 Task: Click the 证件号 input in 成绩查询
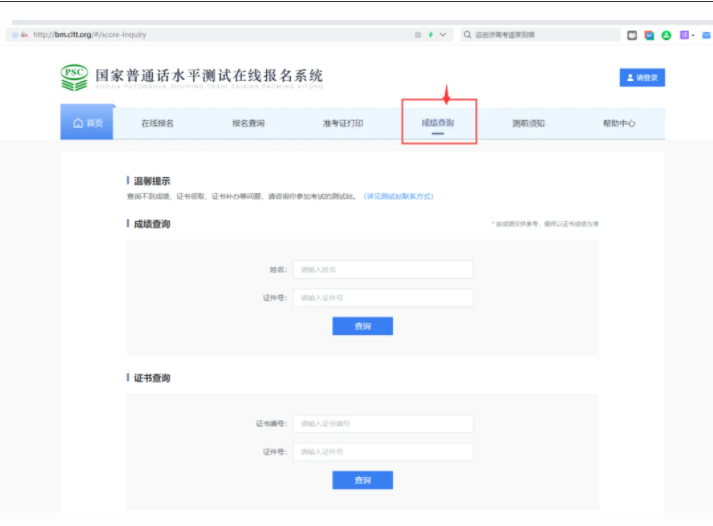tap(382, 297)
